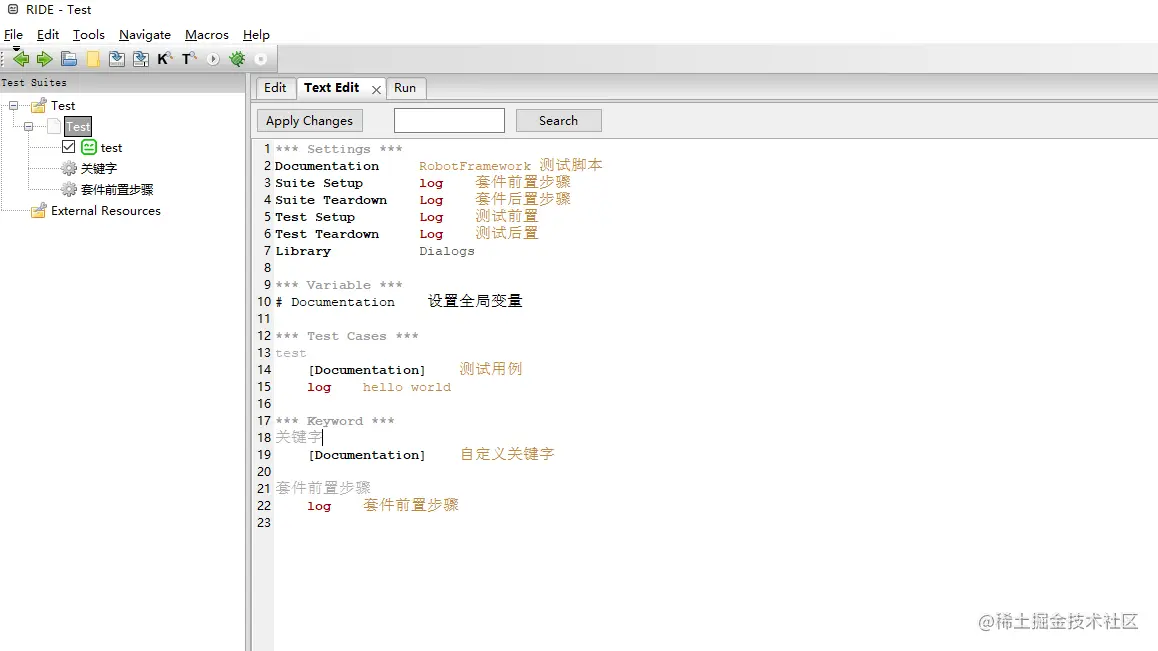Click '设置全局变量' on line 10

[475, 301]
